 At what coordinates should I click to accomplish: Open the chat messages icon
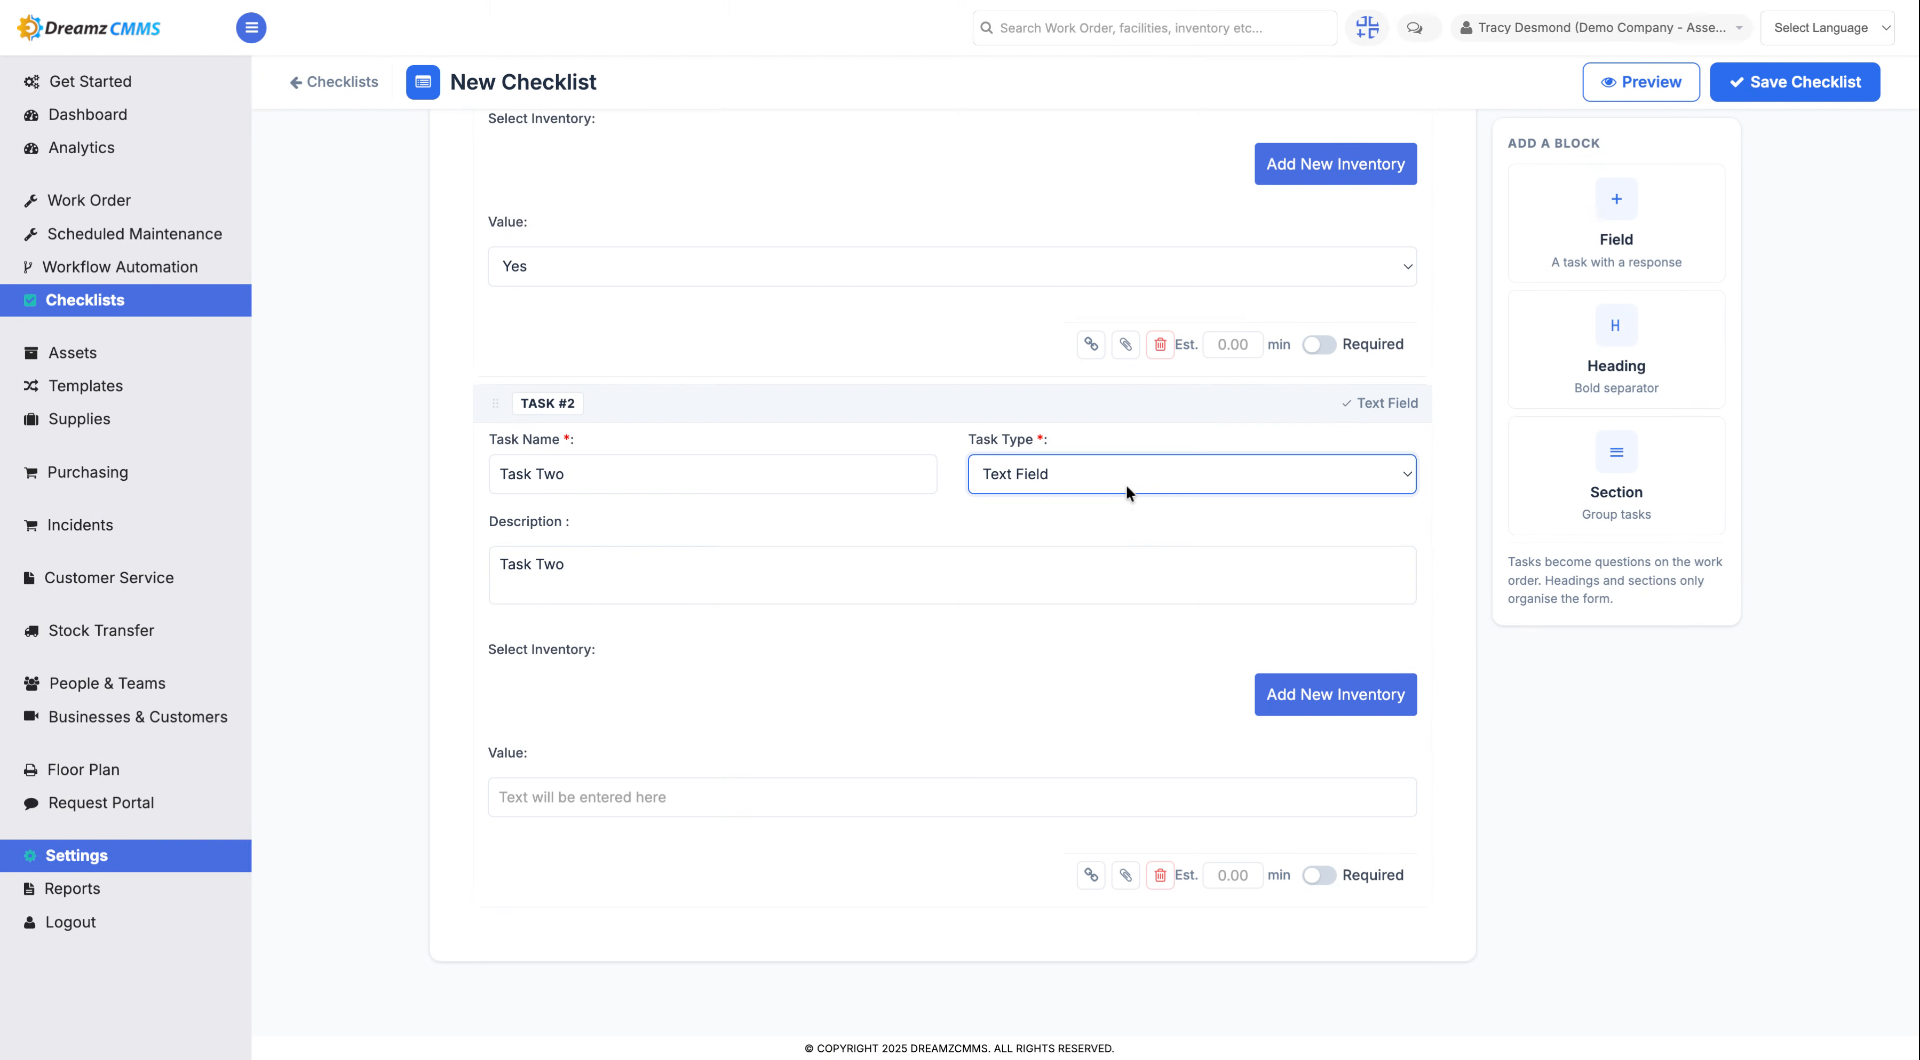pyautogui.click(x=1414, y=28)
